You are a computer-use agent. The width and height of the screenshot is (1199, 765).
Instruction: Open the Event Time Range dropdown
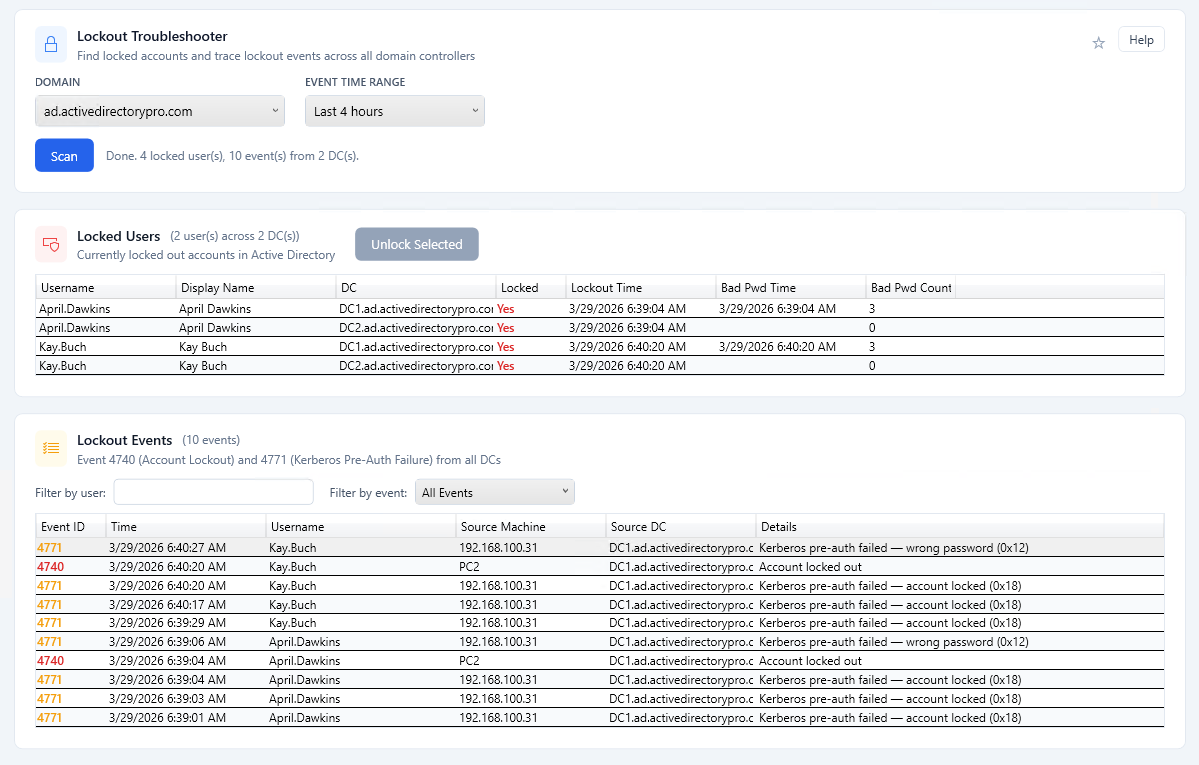click(x=395, y=111)
